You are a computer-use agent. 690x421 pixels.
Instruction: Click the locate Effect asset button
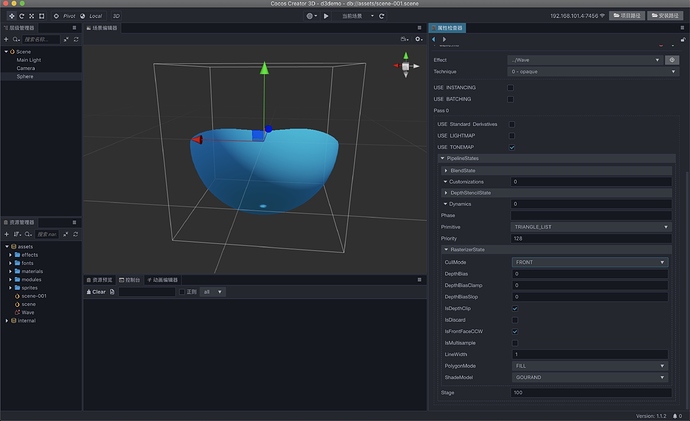click(673, 60)
